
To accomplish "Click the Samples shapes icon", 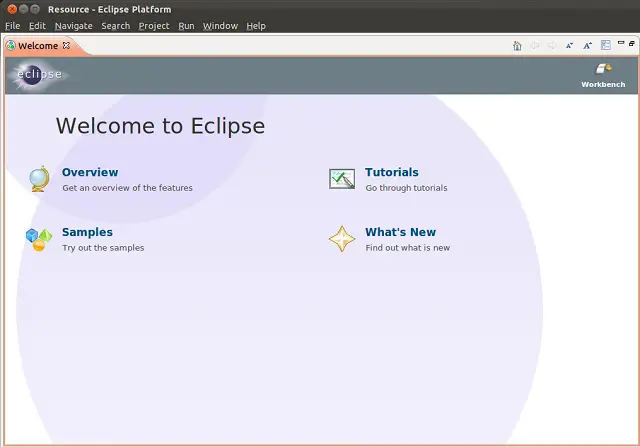I will click(39, 240).
